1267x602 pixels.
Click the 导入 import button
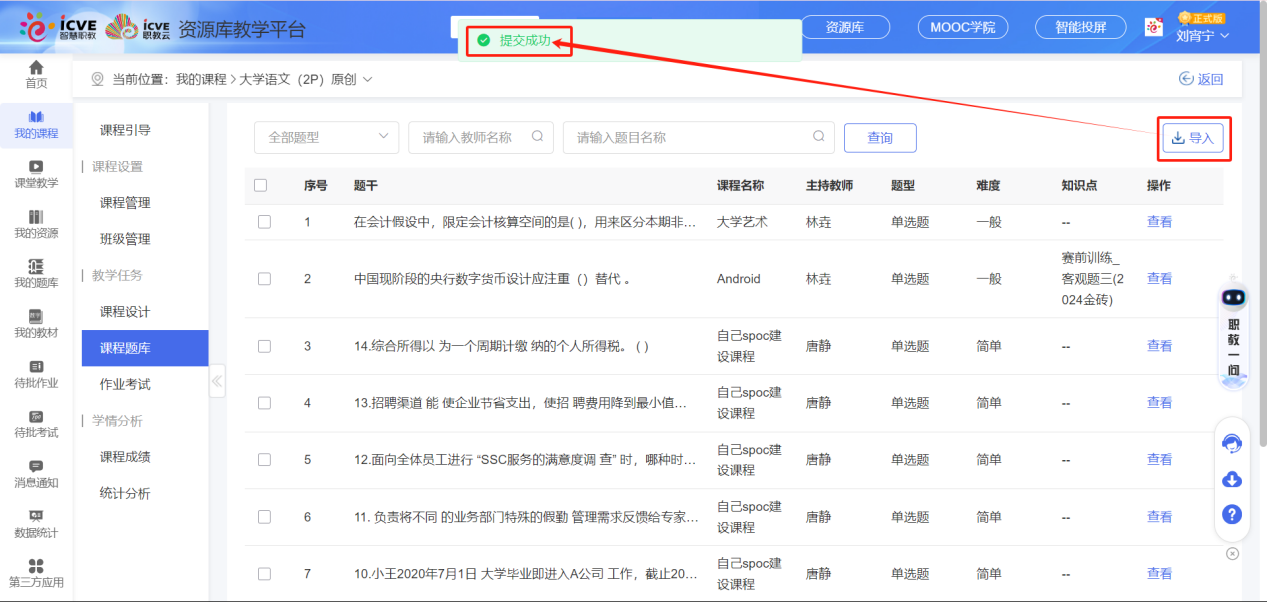(1192, 138)
